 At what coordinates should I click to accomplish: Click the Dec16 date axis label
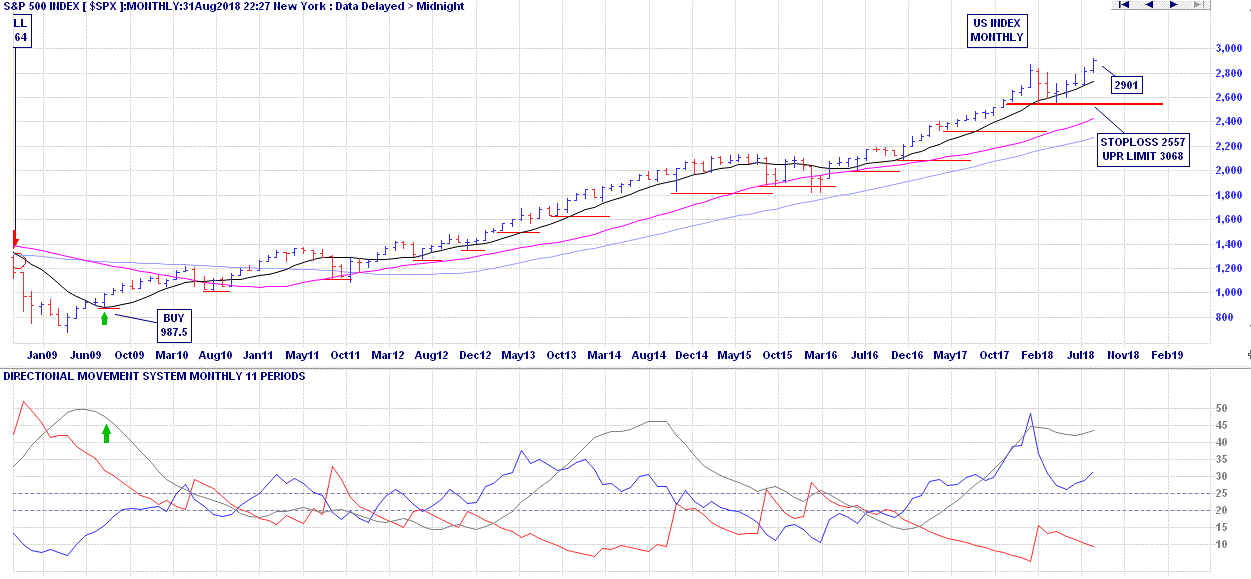click(907, 355)
